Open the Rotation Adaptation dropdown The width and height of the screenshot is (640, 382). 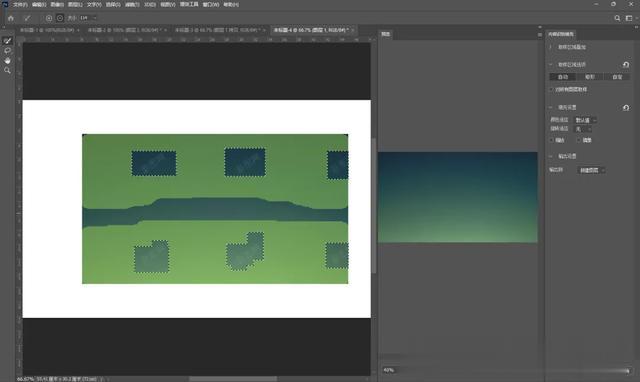(582, 129)
